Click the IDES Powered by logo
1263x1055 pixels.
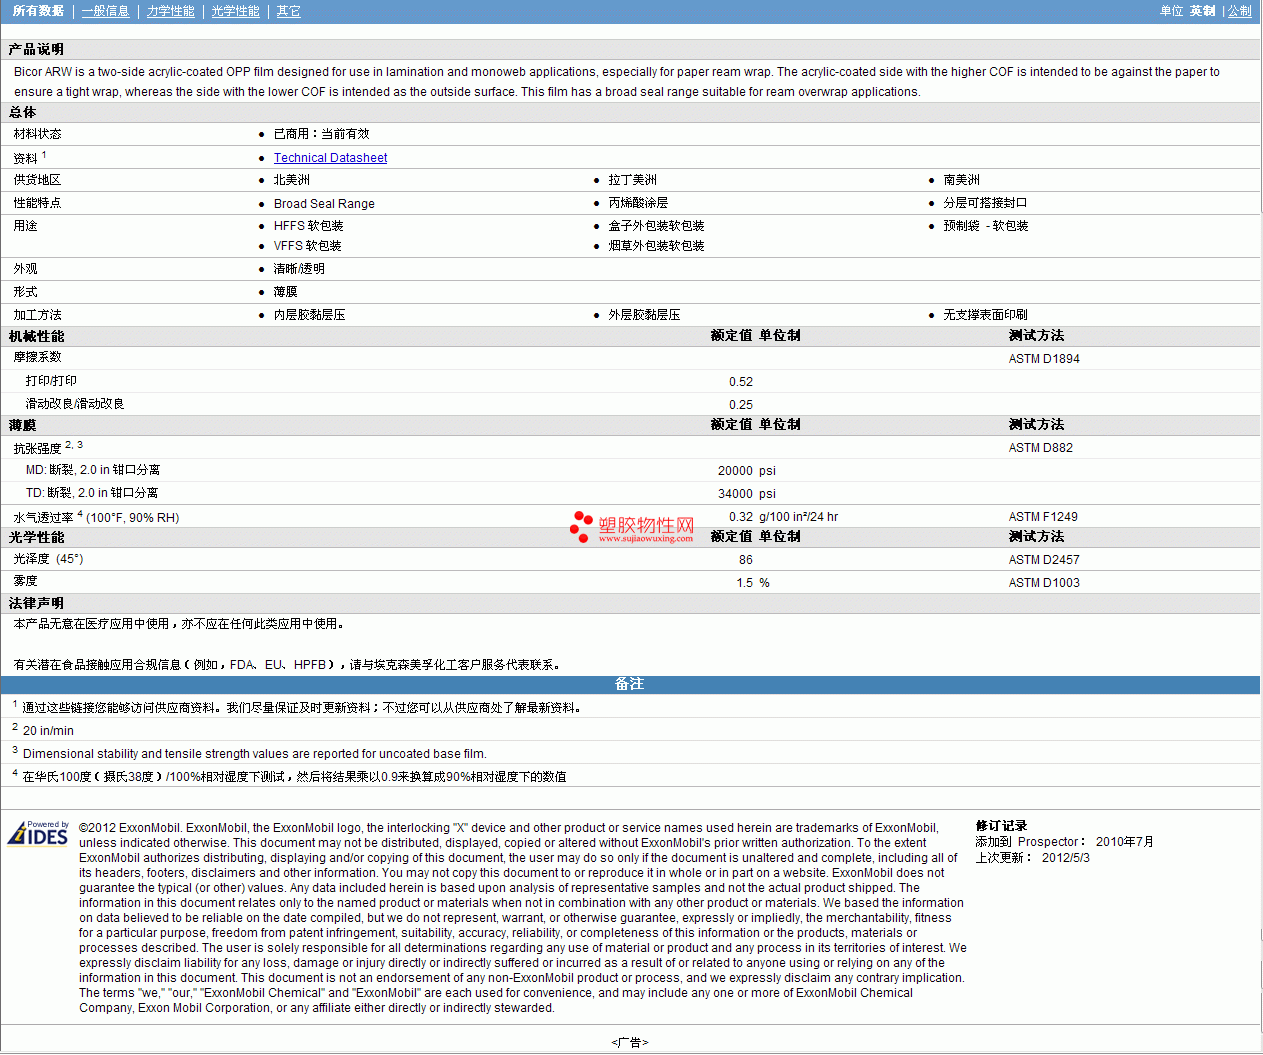38,833
